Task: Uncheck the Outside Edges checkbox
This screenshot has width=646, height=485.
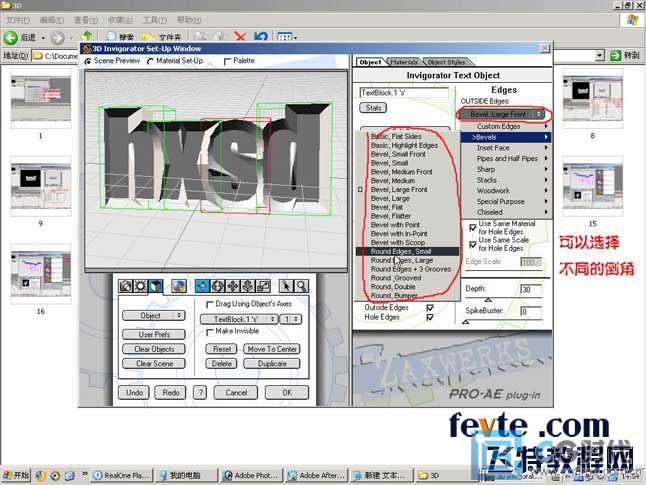Action: point(430,308)
